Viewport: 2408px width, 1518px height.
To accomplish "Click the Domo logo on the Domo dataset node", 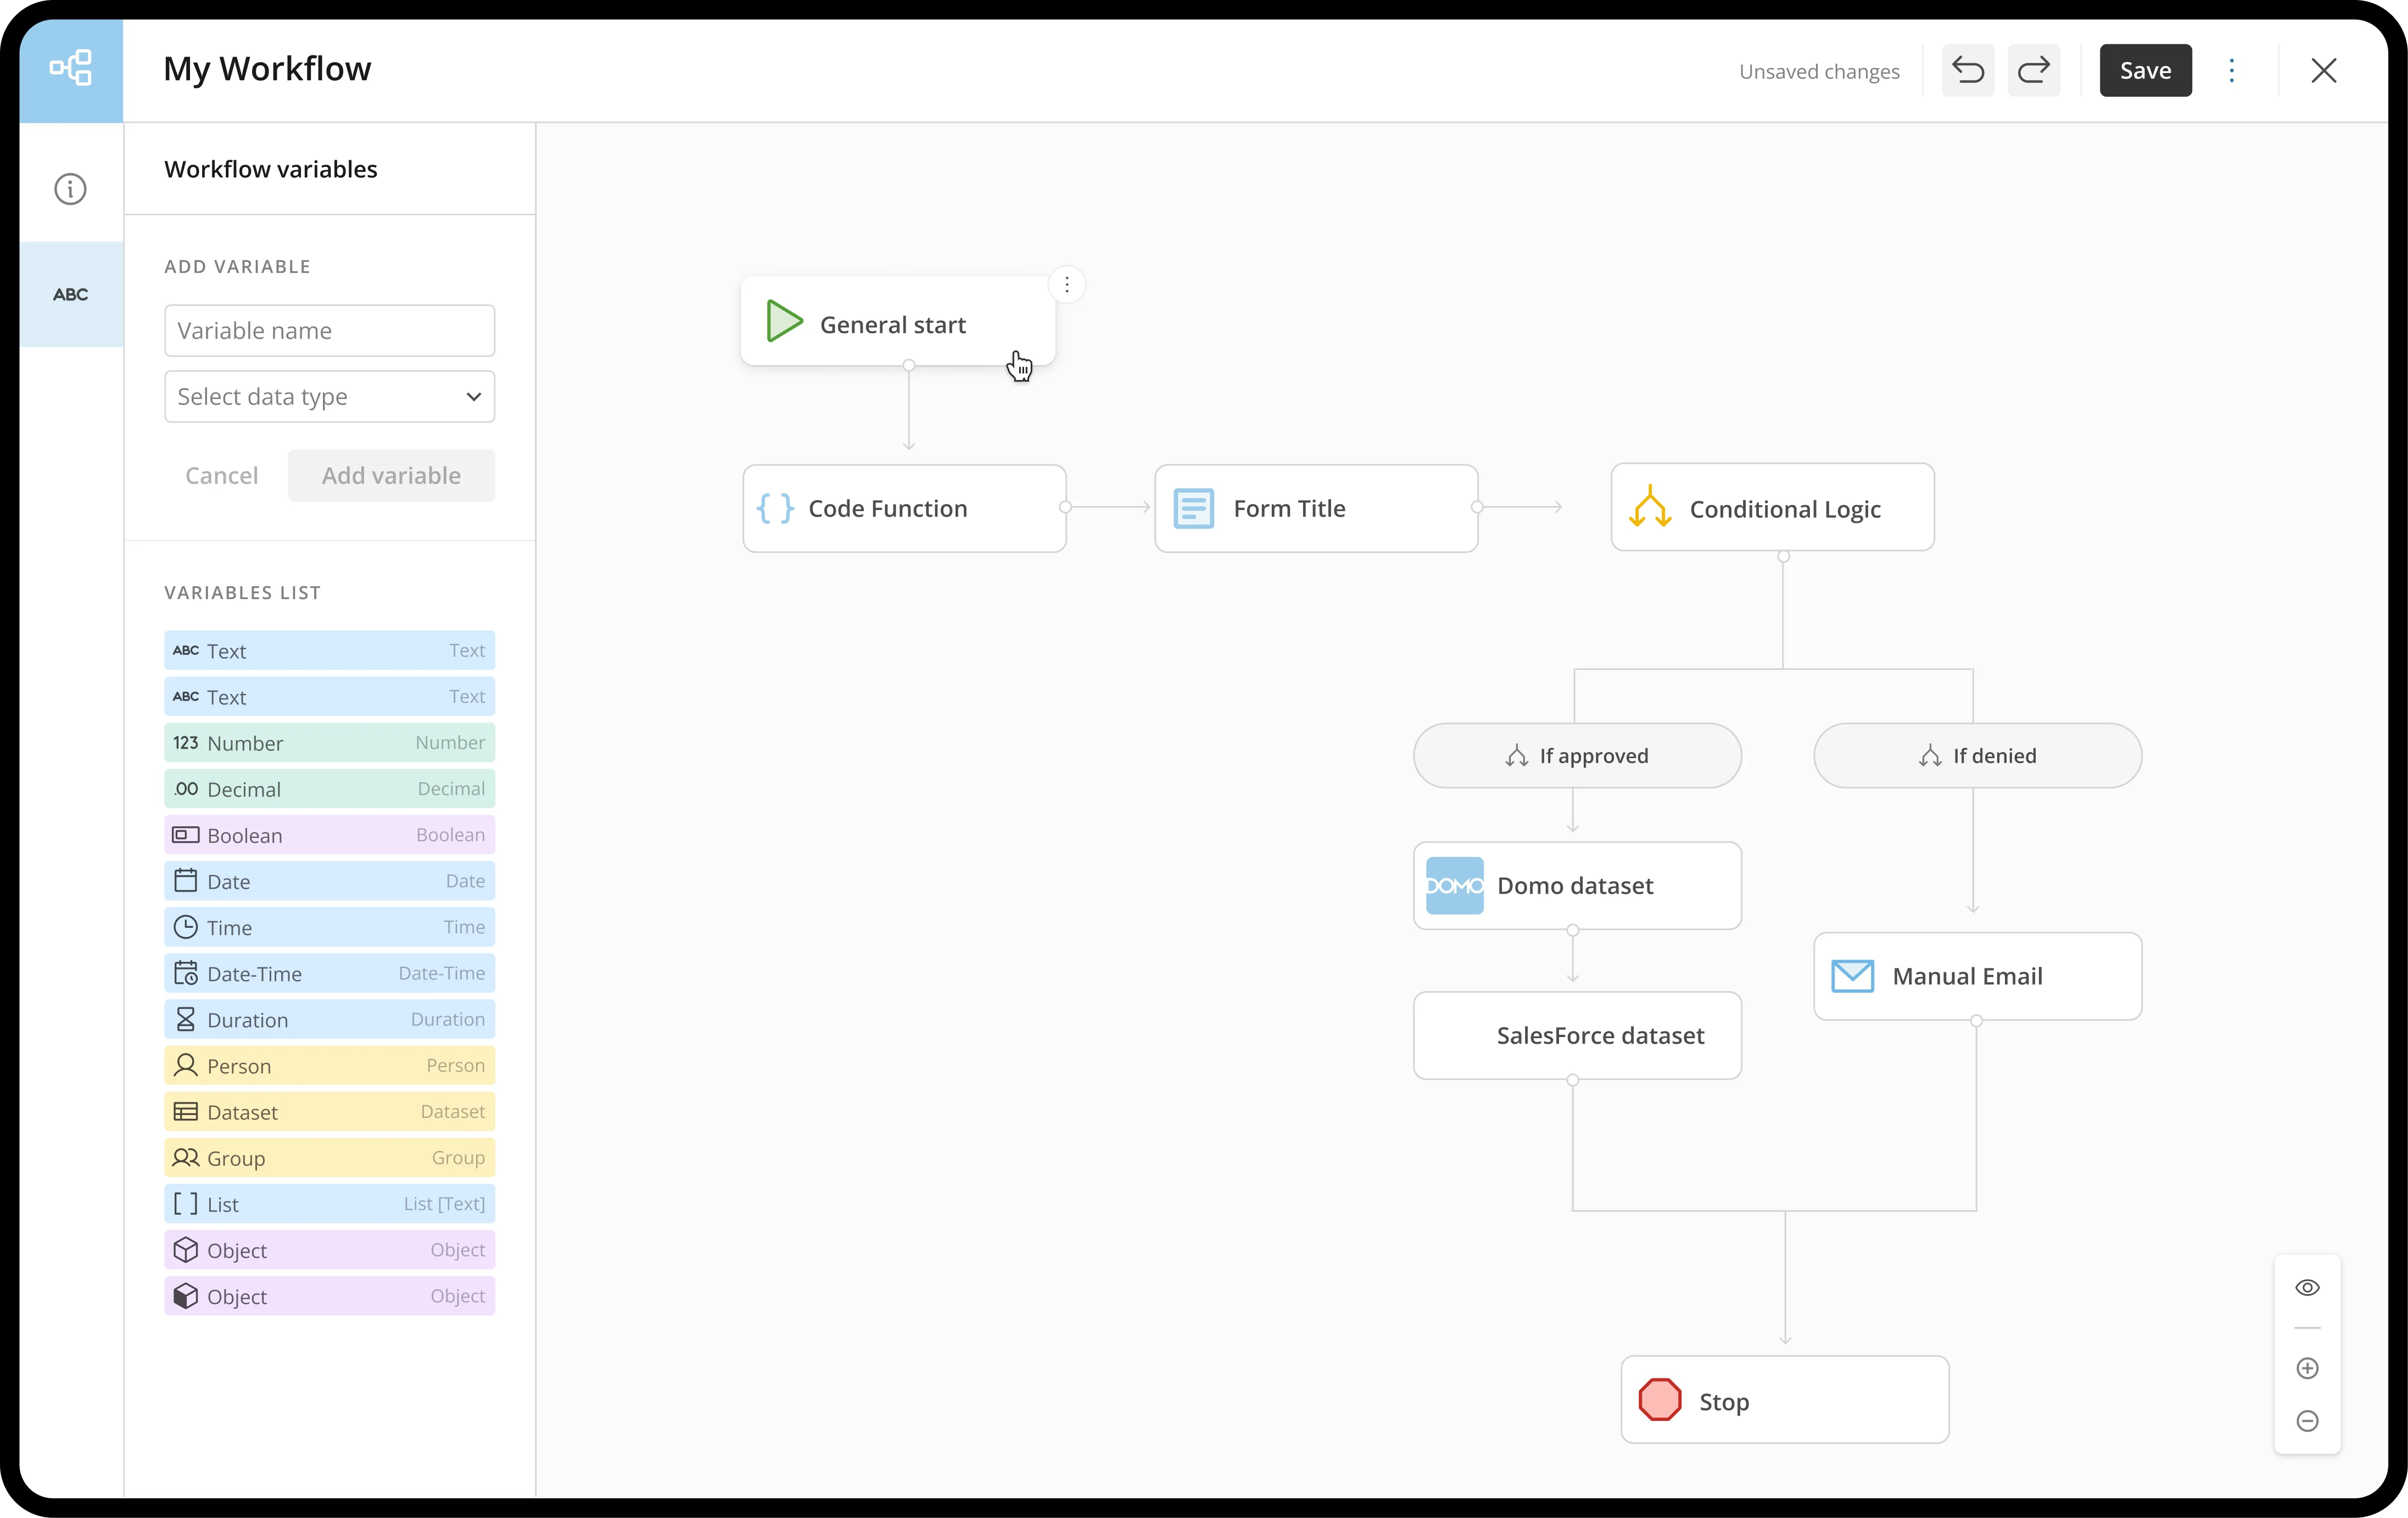I will click(1454, 885).
